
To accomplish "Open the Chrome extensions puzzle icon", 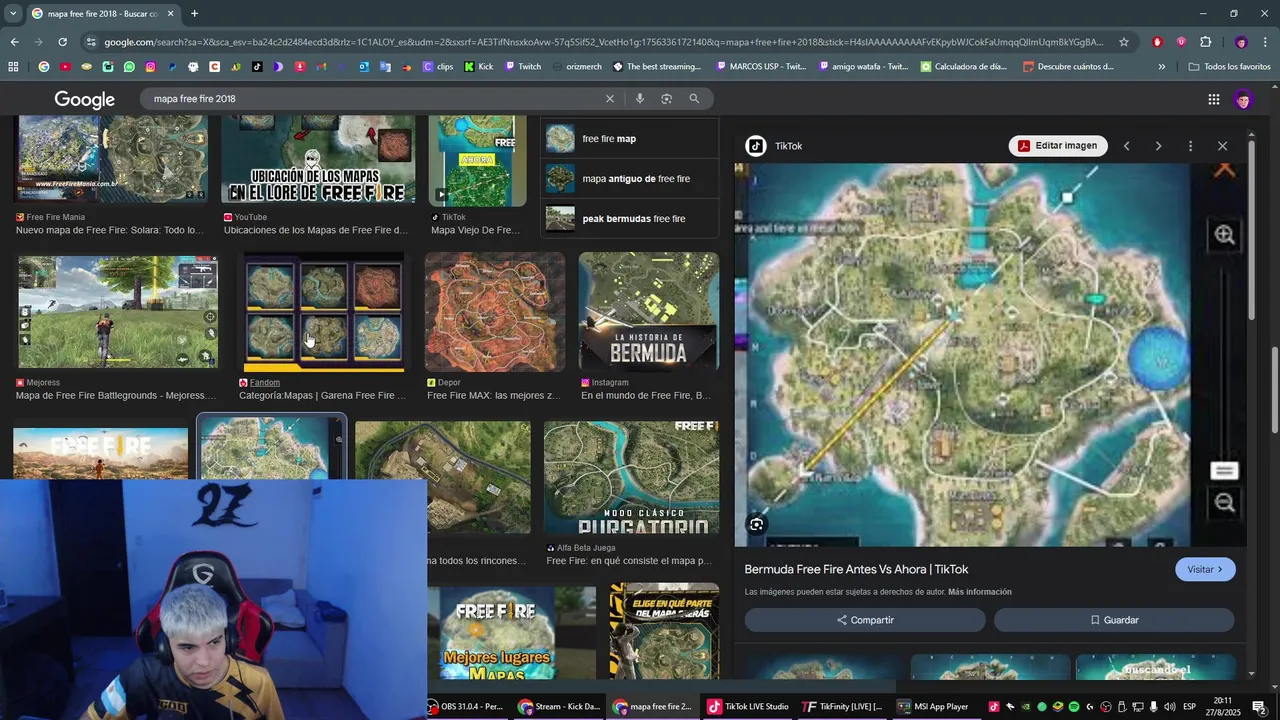I will [1205, 42].
